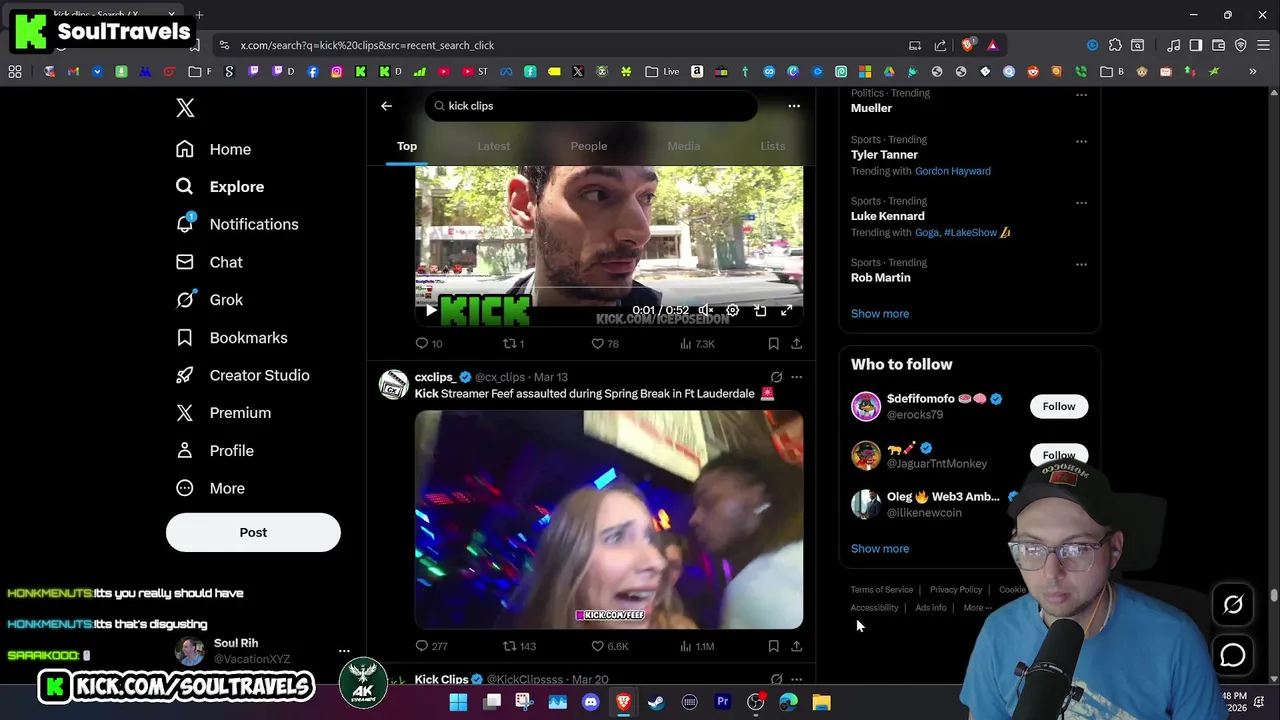
Task: Switch to the People tab
Action: [589, 146]
